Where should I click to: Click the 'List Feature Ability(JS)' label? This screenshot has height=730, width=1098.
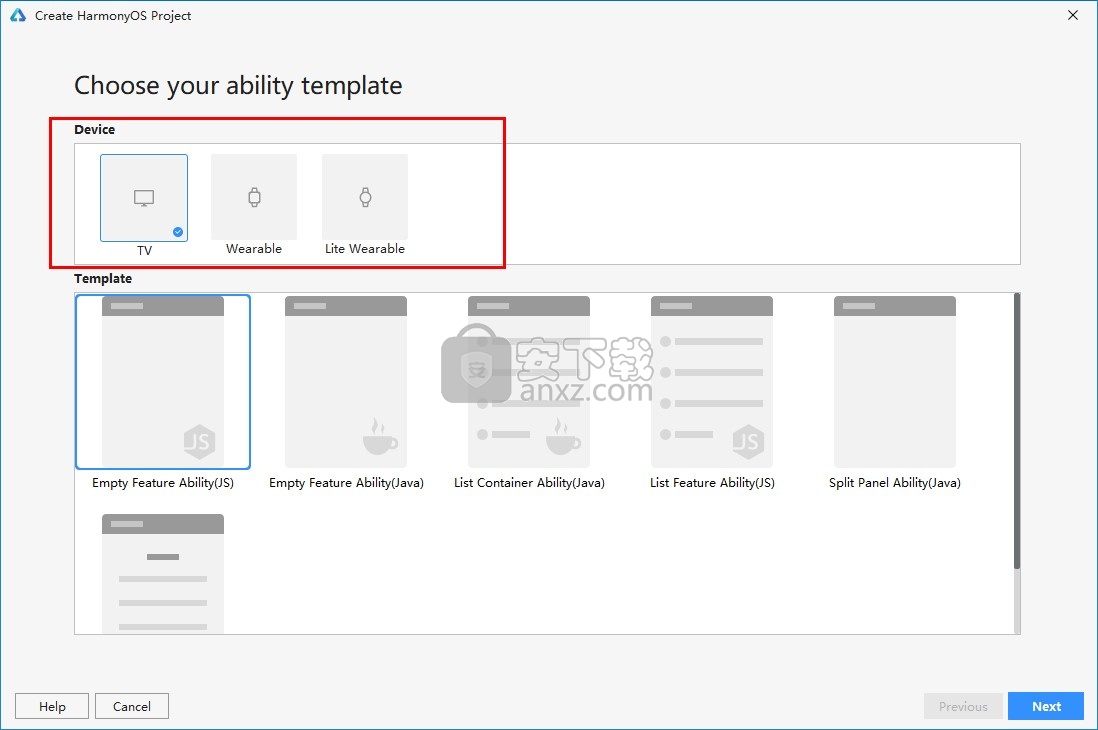pos(712,483)
